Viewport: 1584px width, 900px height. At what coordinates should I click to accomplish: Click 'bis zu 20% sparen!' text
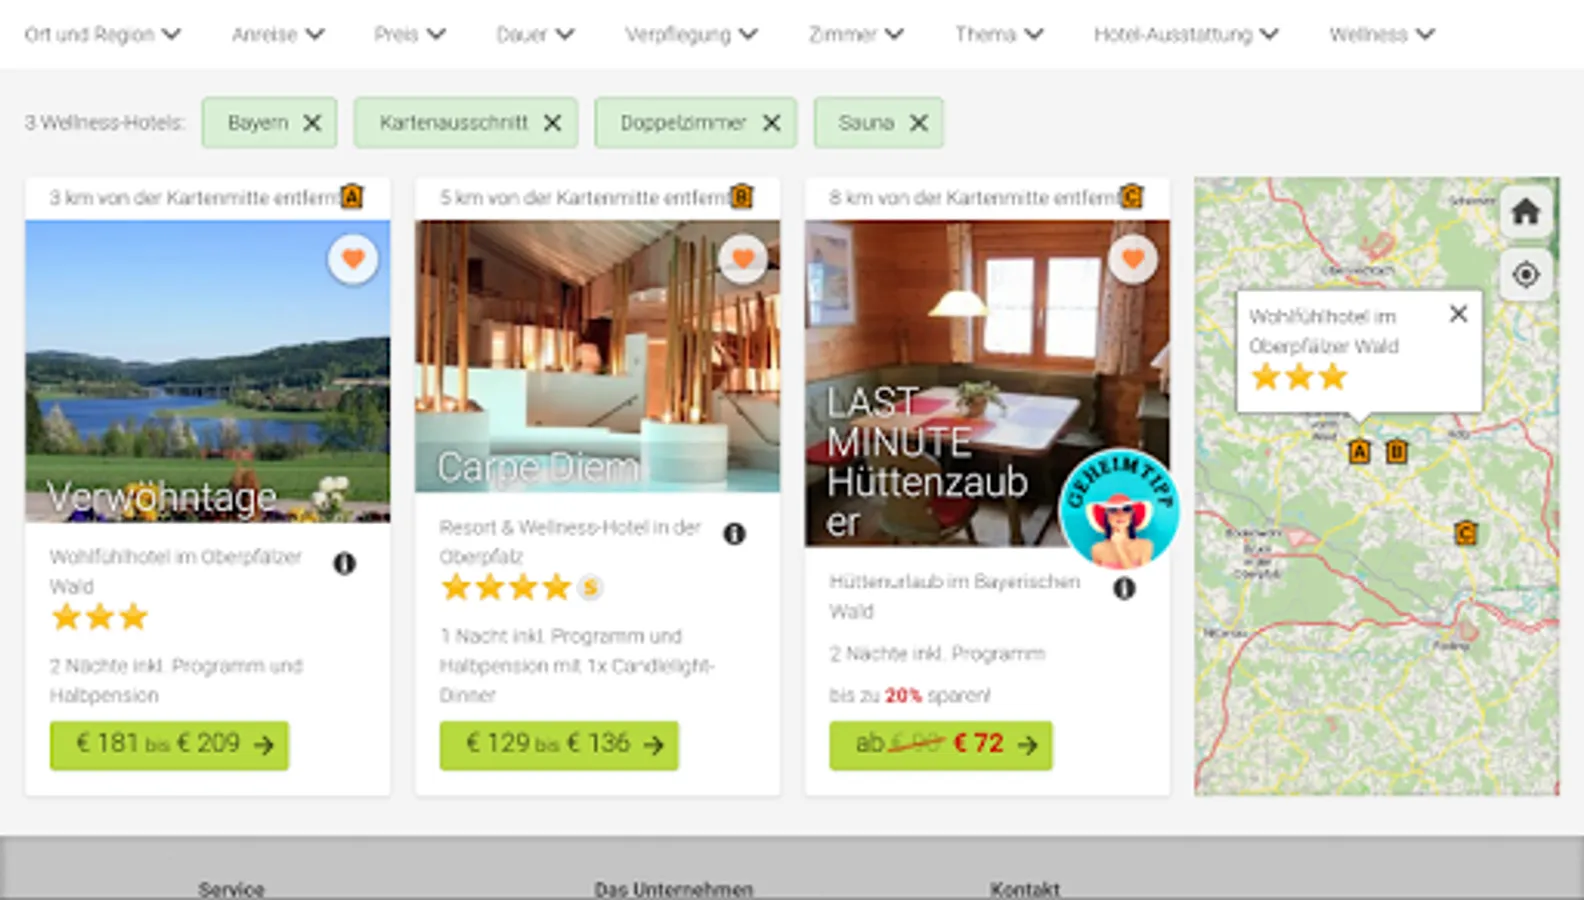coord(910,696)
